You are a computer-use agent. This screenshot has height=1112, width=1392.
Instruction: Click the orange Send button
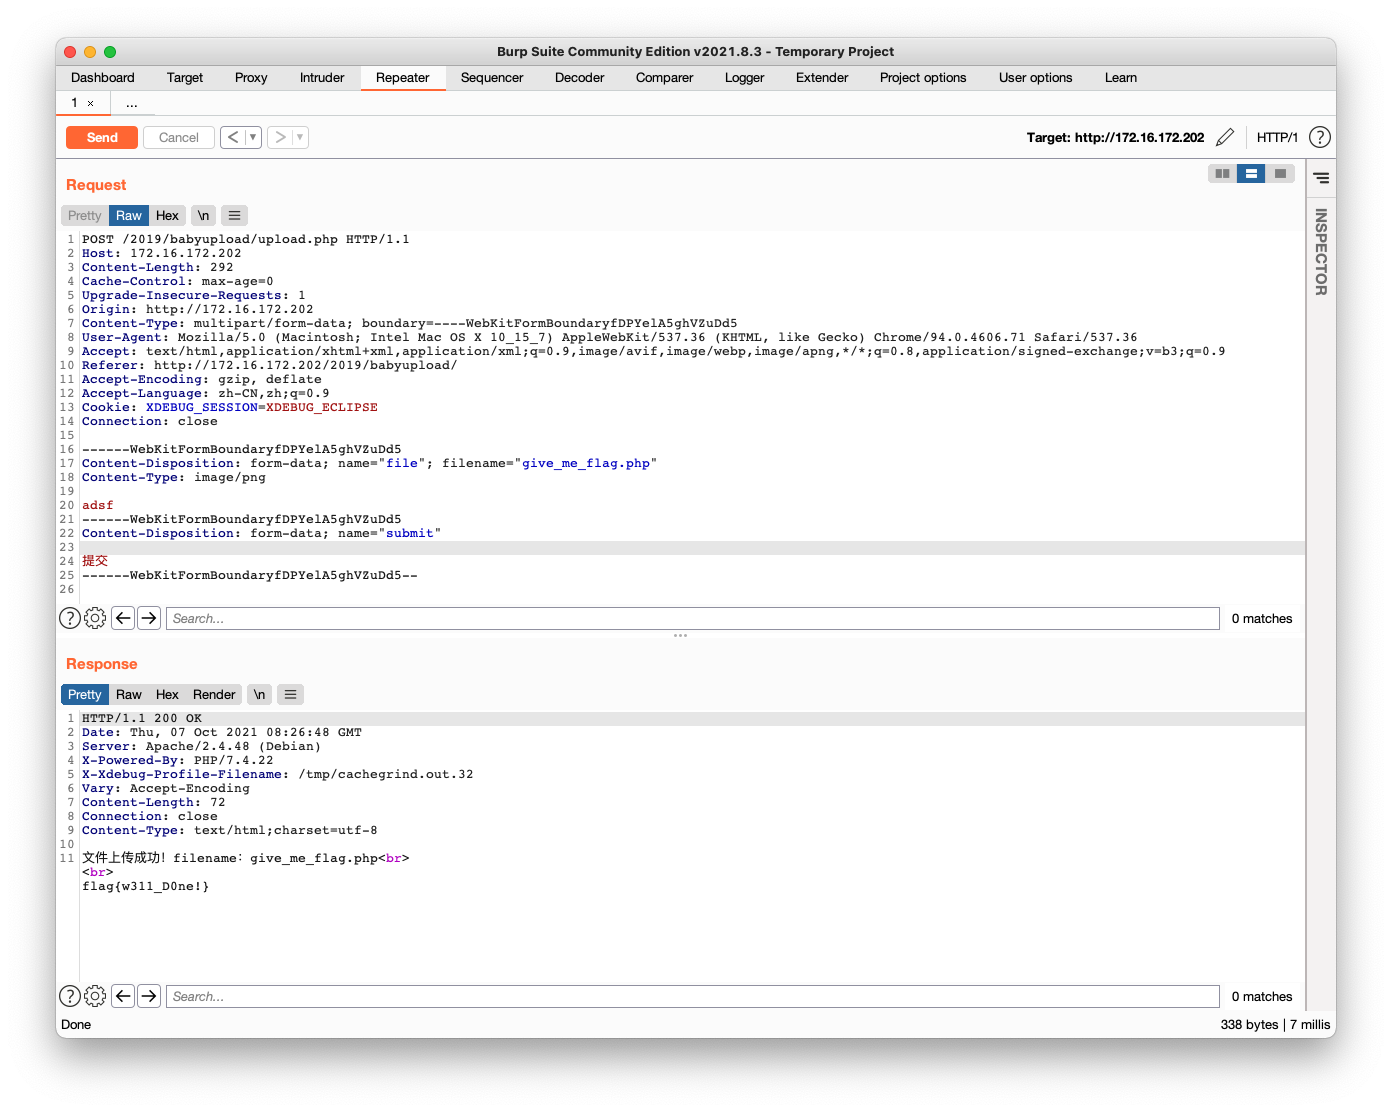tap(102, 137)
